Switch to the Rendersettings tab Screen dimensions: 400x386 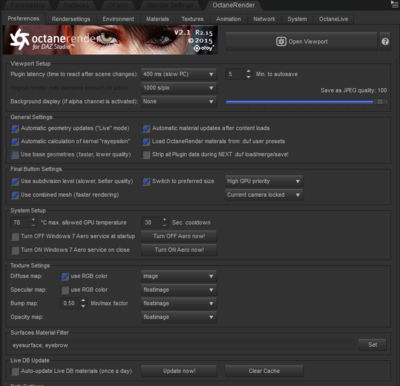tap(71, 19)
